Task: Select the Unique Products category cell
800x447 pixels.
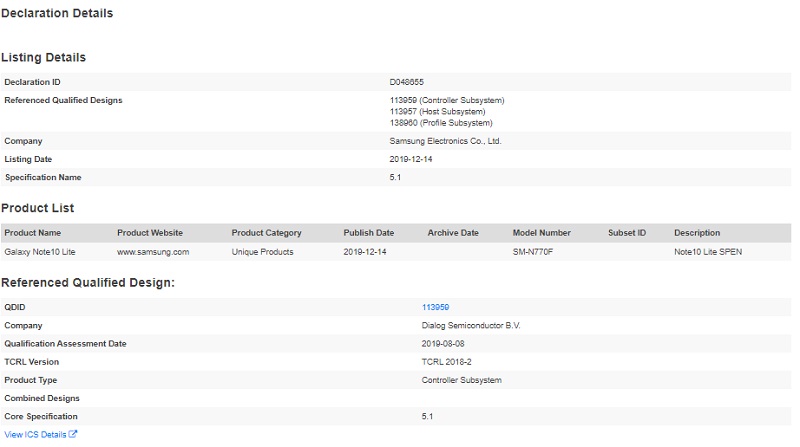Action: pos(262,252)
